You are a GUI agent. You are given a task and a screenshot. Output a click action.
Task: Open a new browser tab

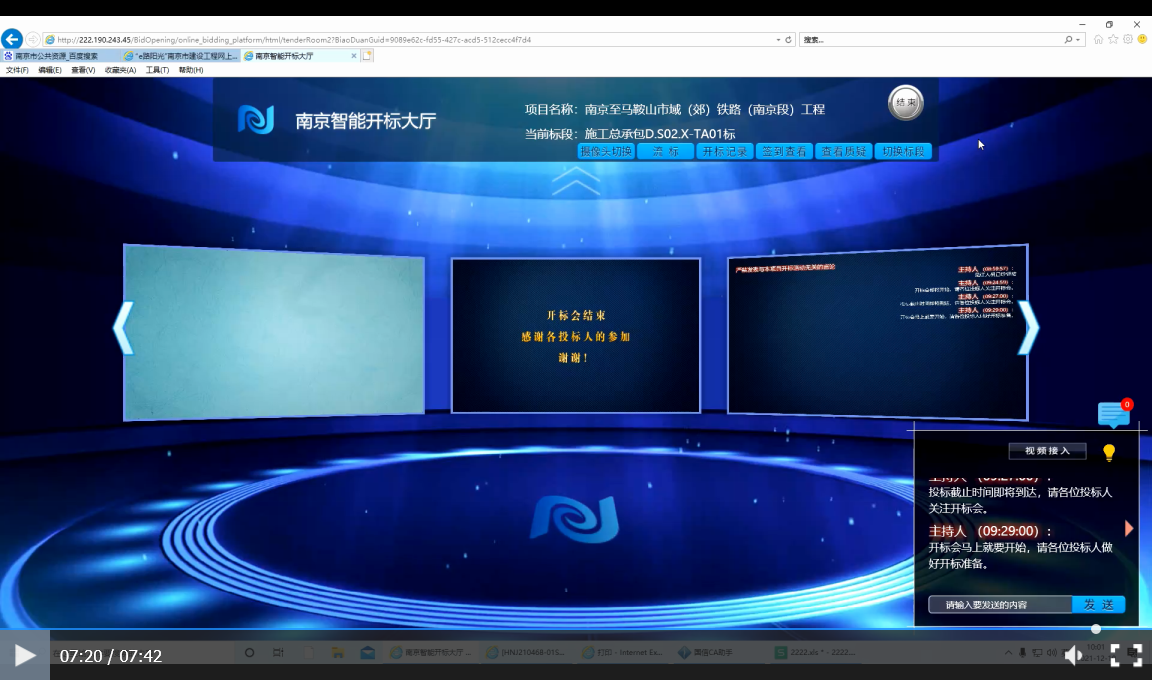click(367, 56)
